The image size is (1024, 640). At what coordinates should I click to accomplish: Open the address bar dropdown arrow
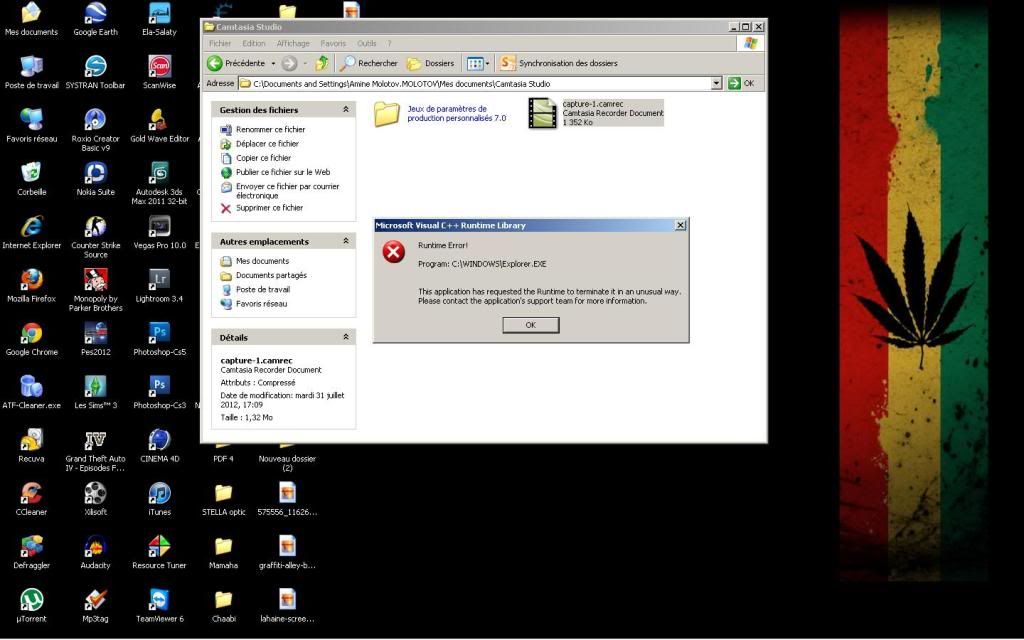click(x=716, y=84)
